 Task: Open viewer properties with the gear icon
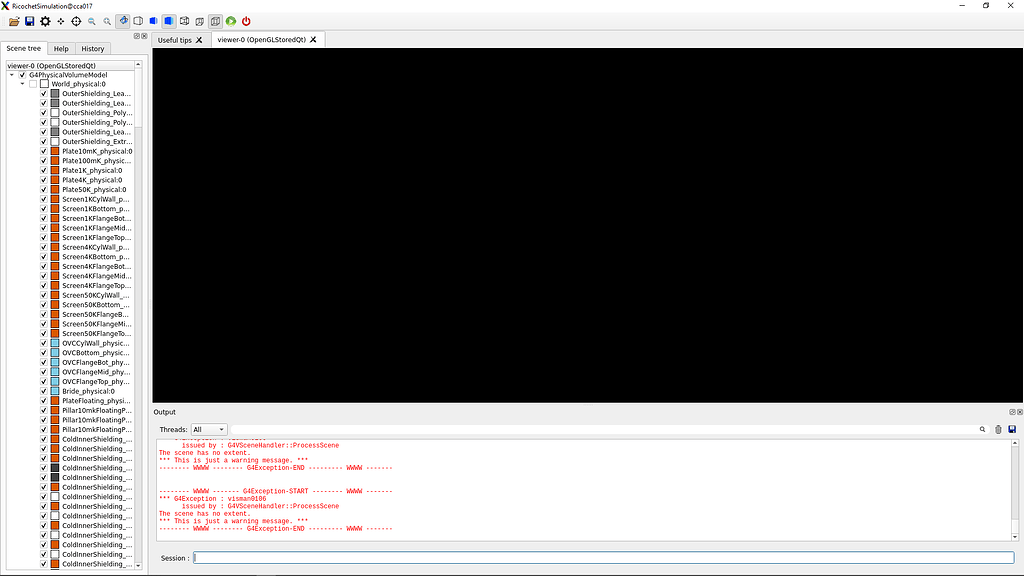45,21
